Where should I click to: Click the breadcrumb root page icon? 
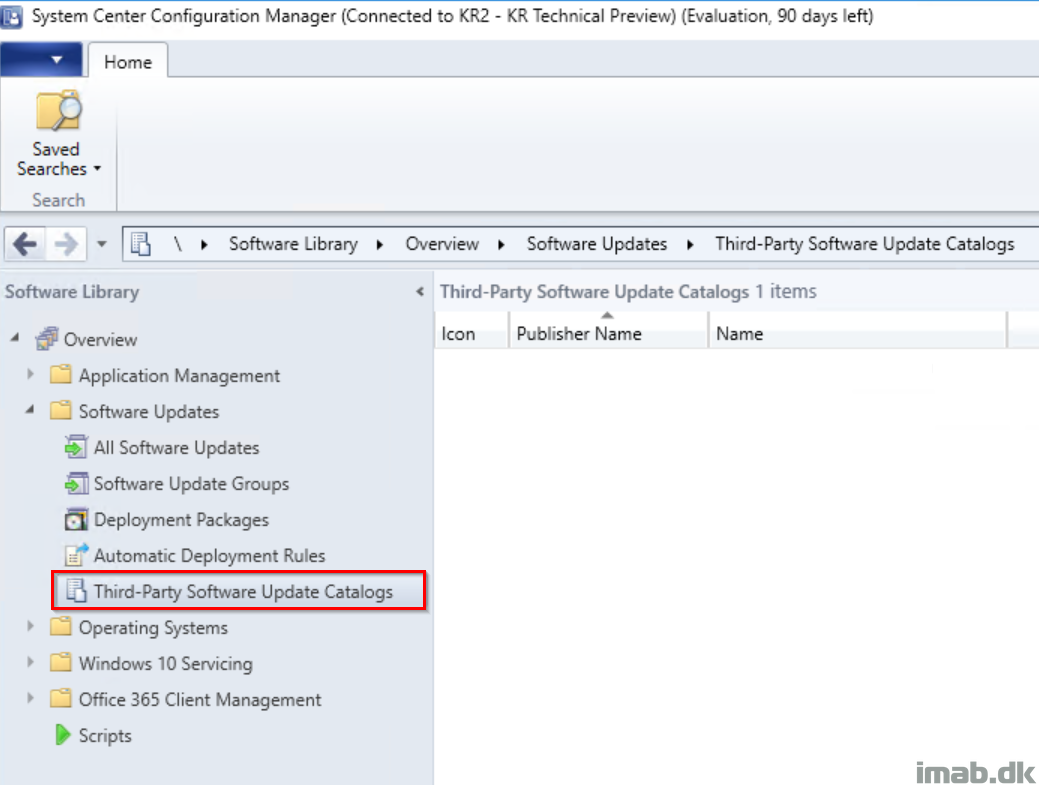[140, 244]
